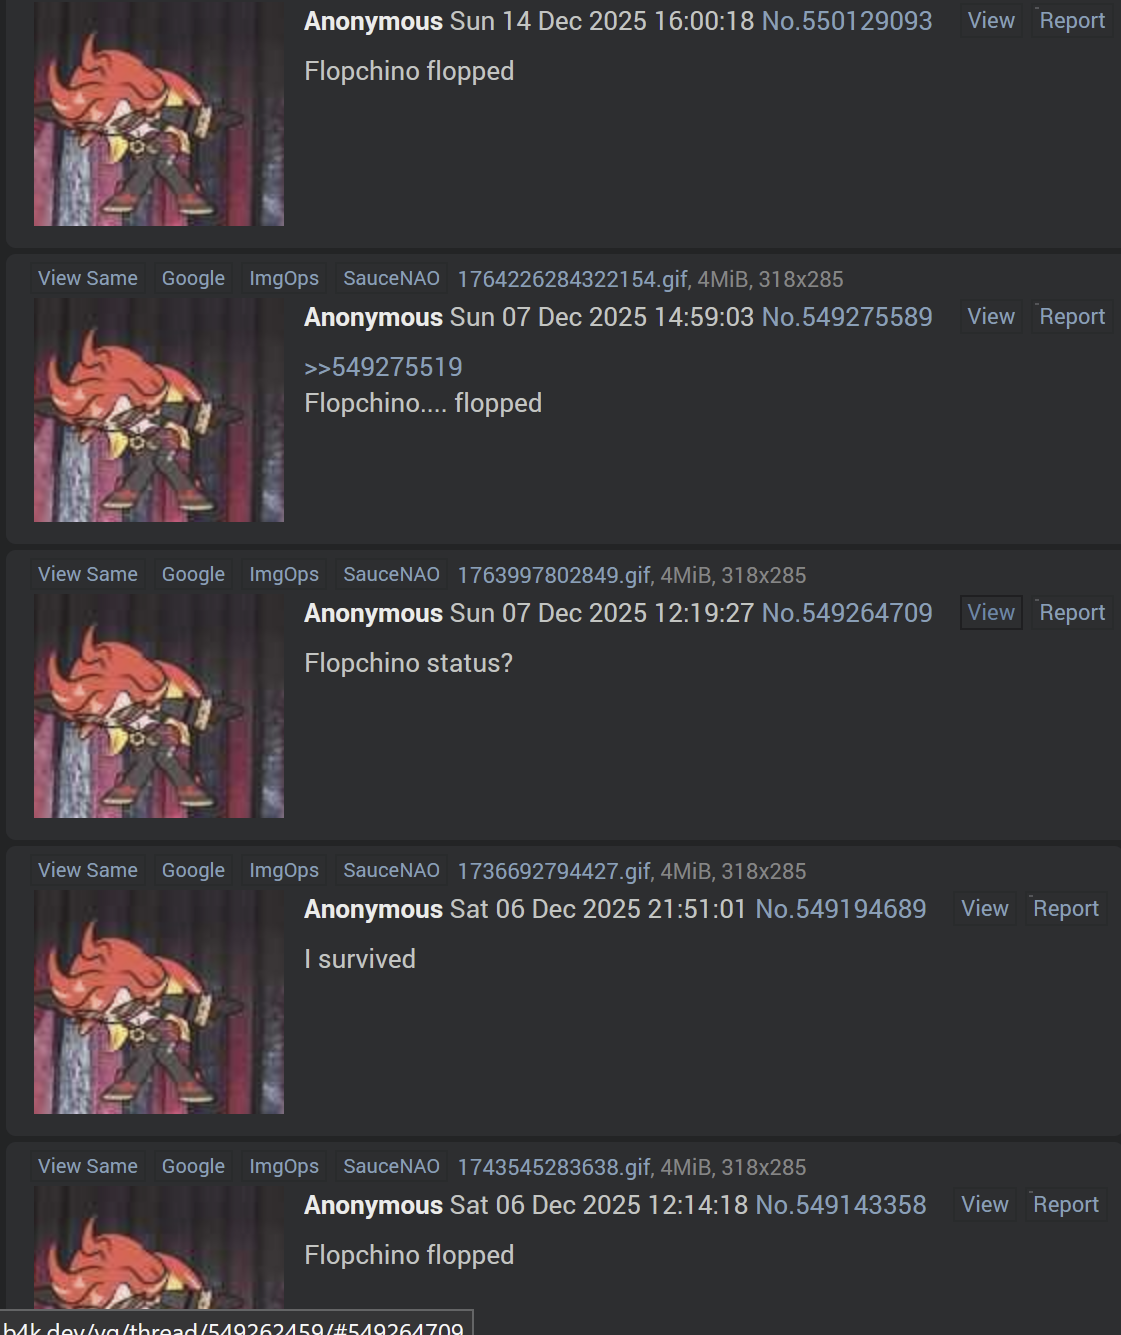Open post number No.549275589 link
1121x1335 pixels.
pos(847,317)
